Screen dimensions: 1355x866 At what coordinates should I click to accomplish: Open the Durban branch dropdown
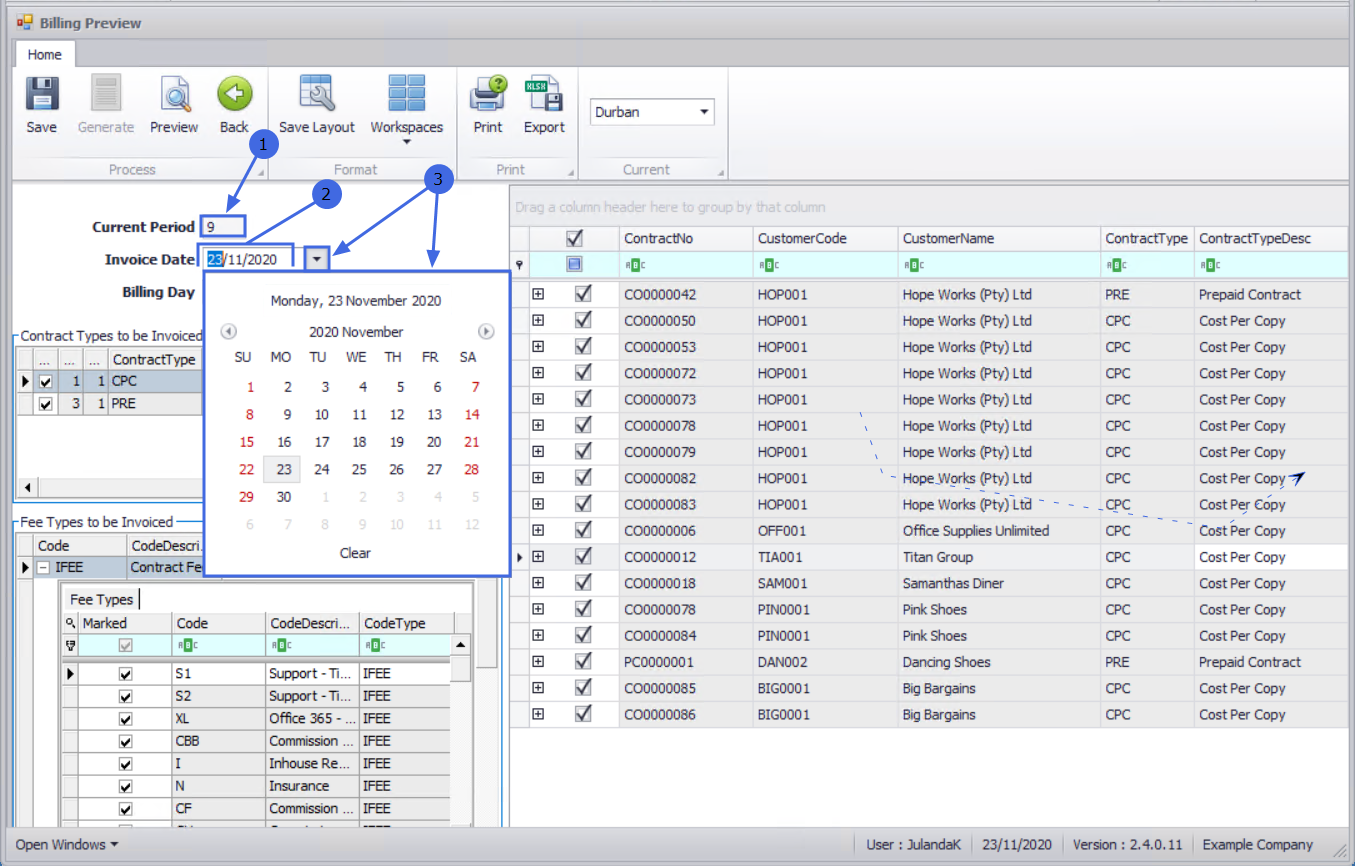tap(704, 112)
